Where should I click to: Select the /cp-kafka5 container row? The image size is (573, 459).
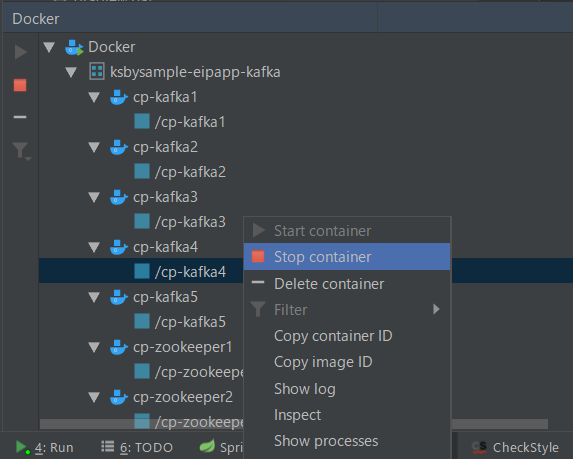click(x=190, y=322)
